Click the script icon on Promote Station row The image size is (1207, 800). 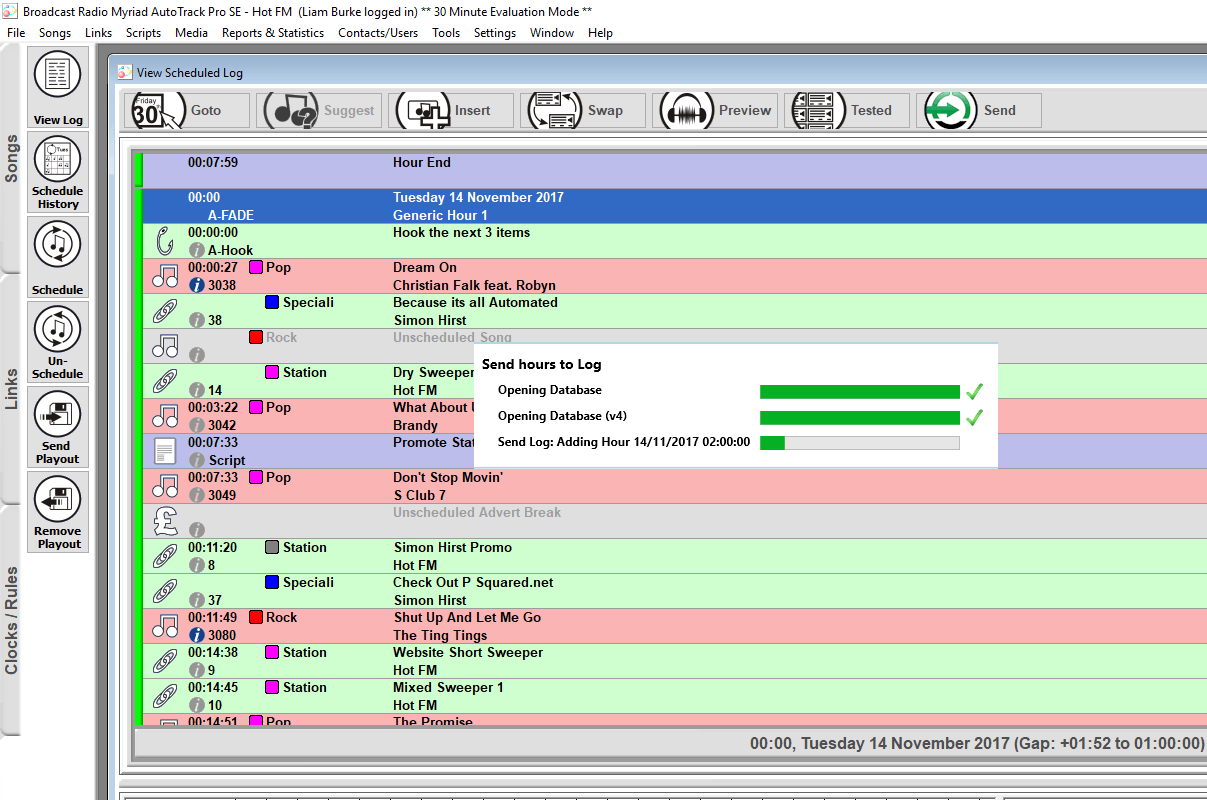click(165, 451)
